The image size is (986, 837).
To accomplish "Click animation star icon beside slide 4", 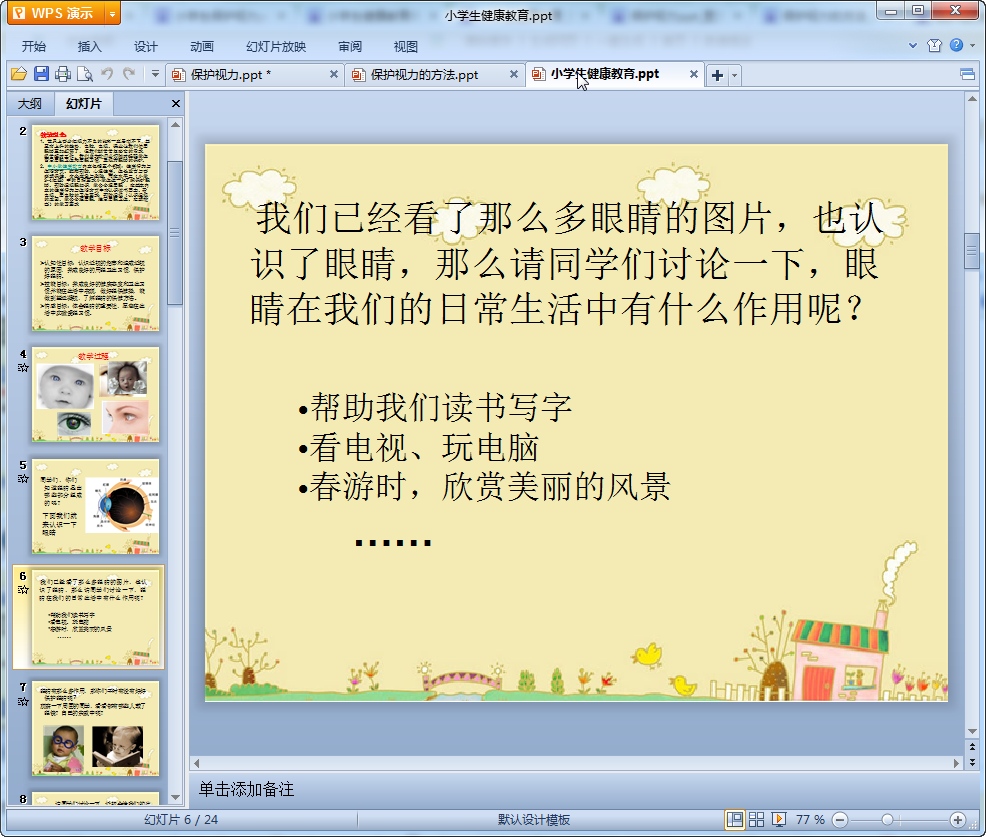I will (23, 368).
